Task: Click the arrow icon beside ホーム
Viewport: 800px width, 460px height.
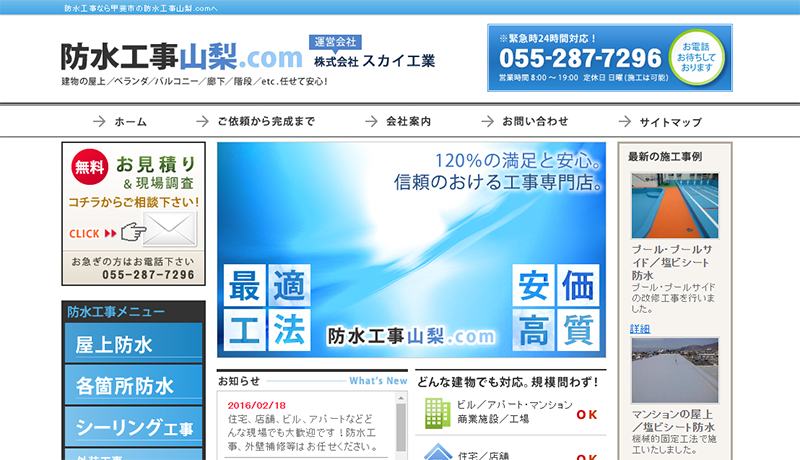Action: point(99,121)
